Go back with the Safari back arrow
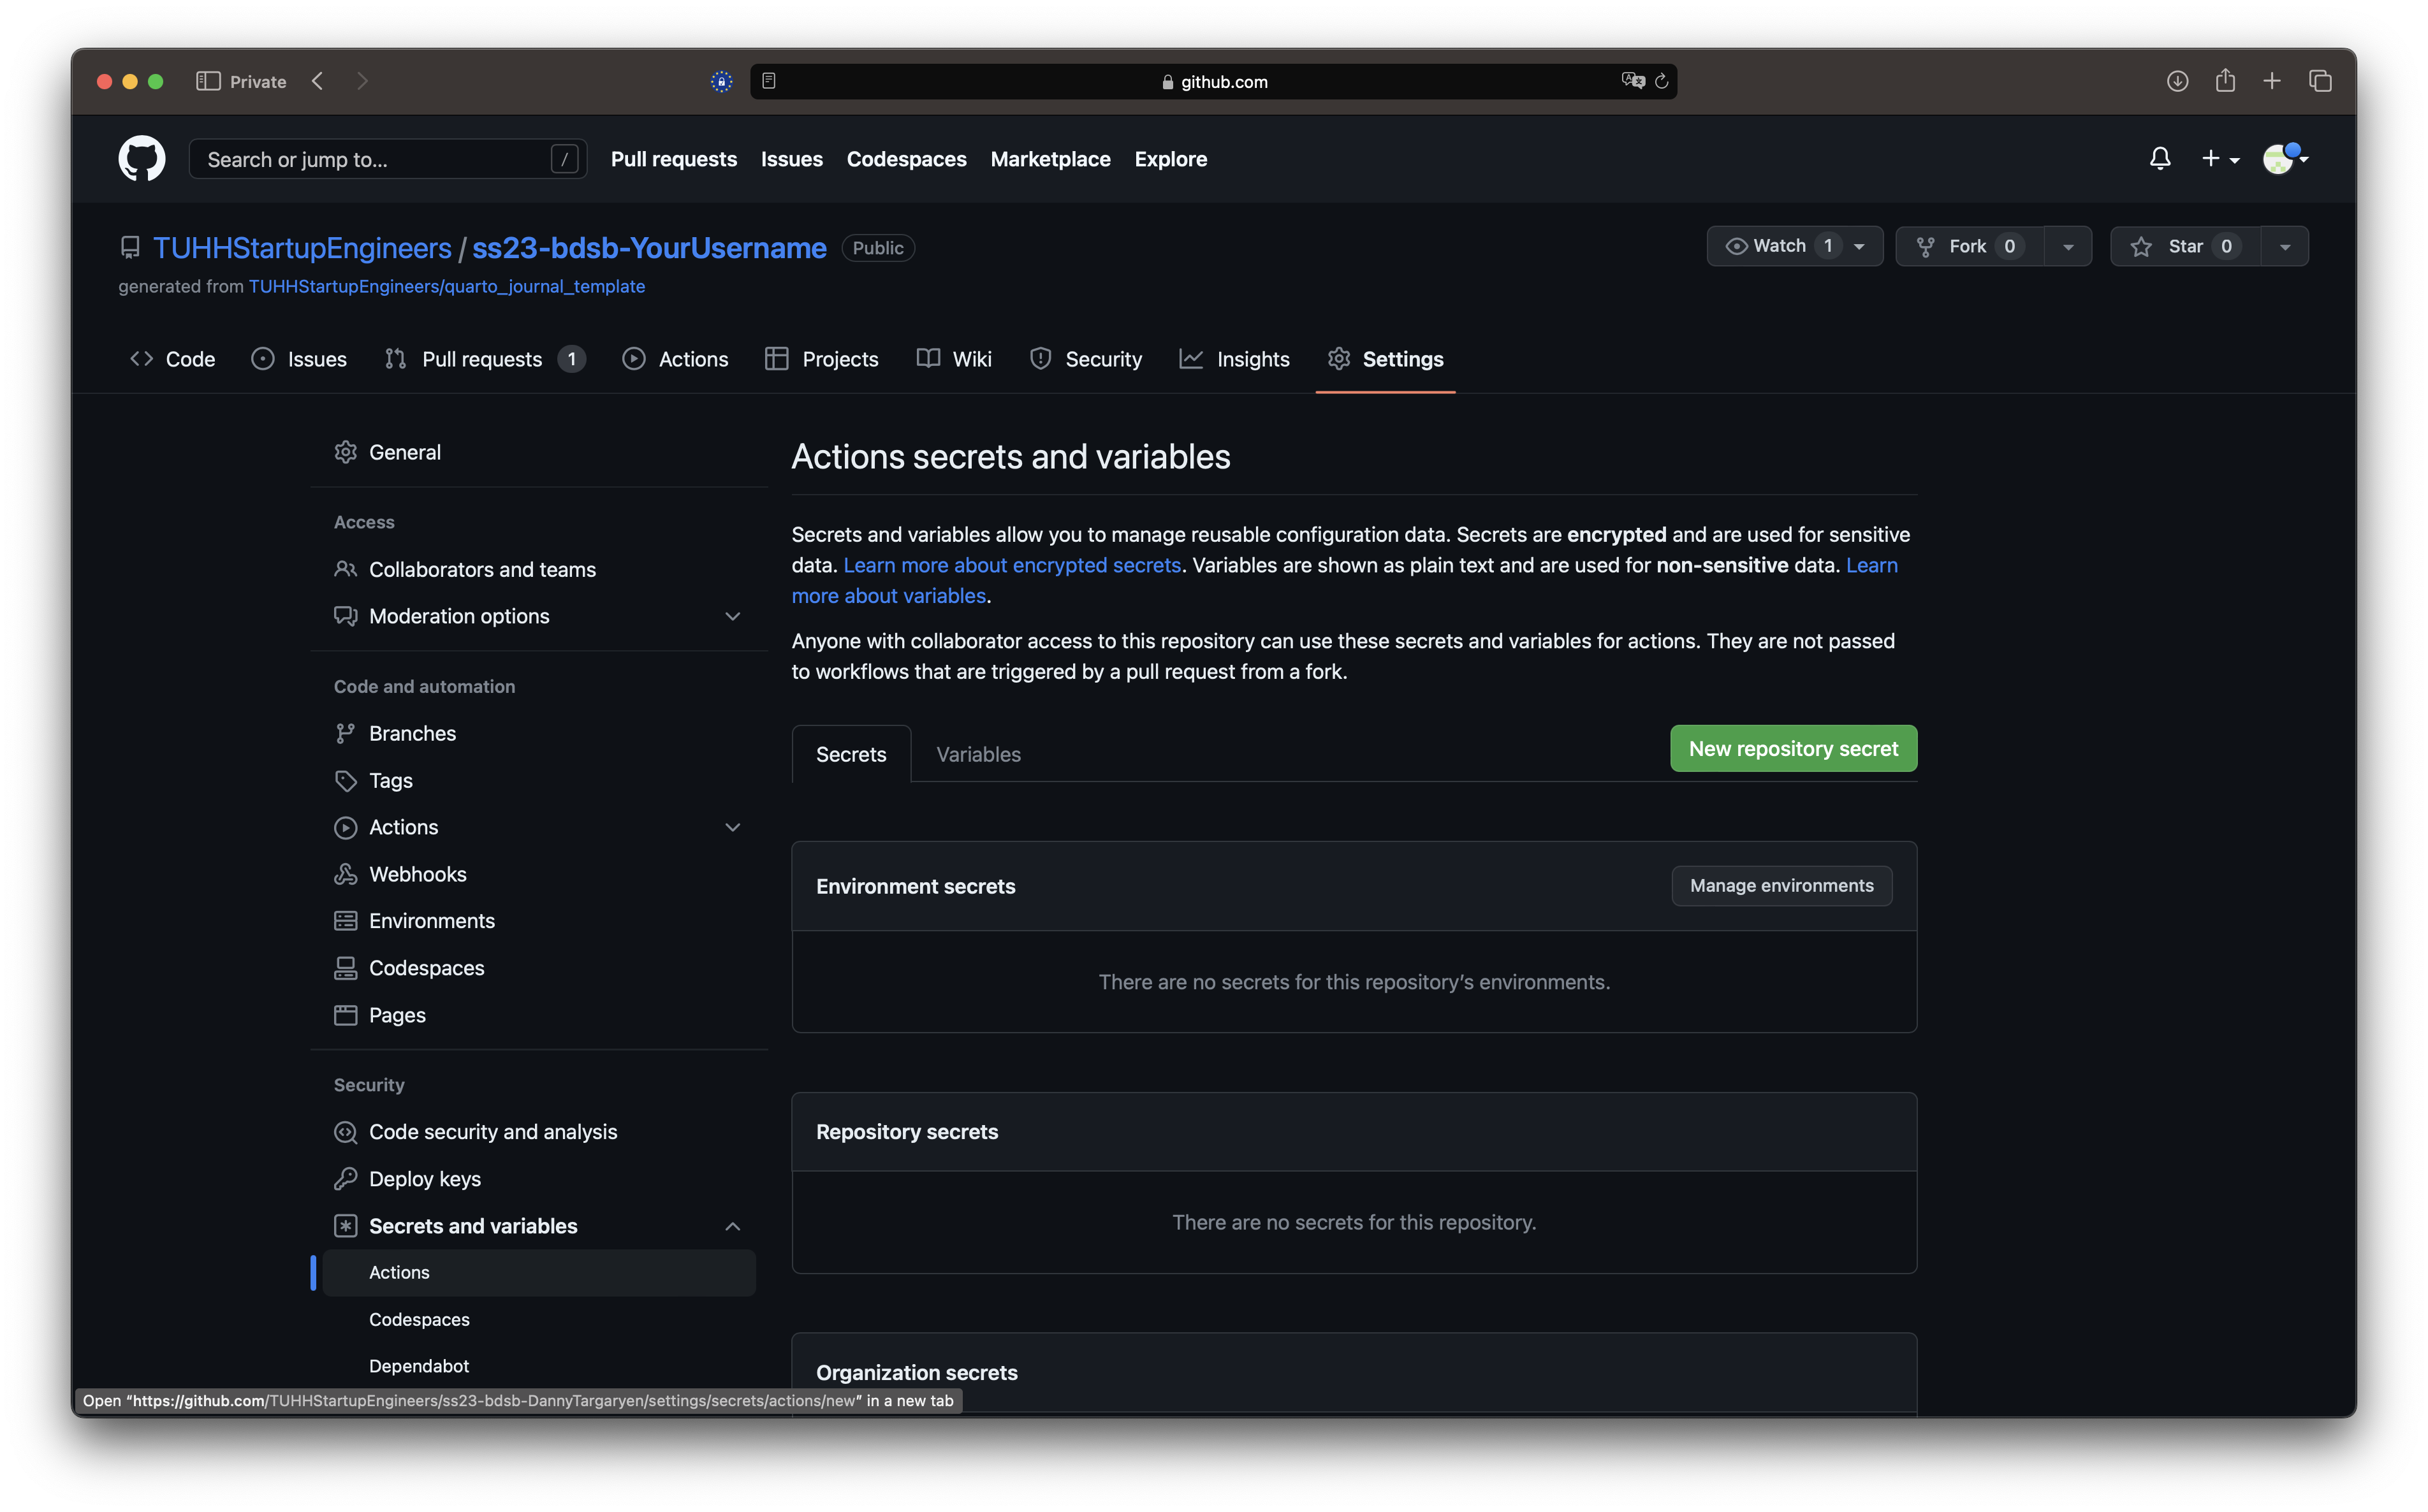This screenshot has width=2428, height=1512. coord(318,81)
